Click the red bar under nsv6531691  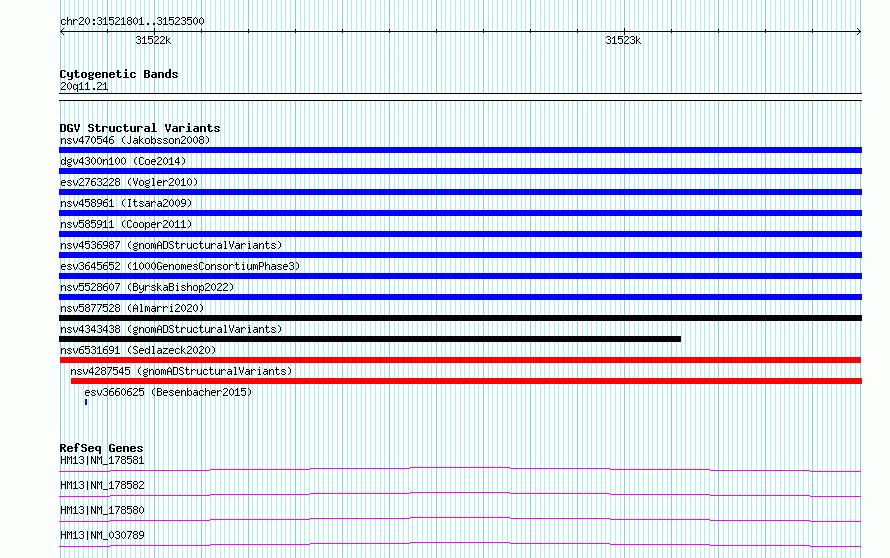[460, 360]
